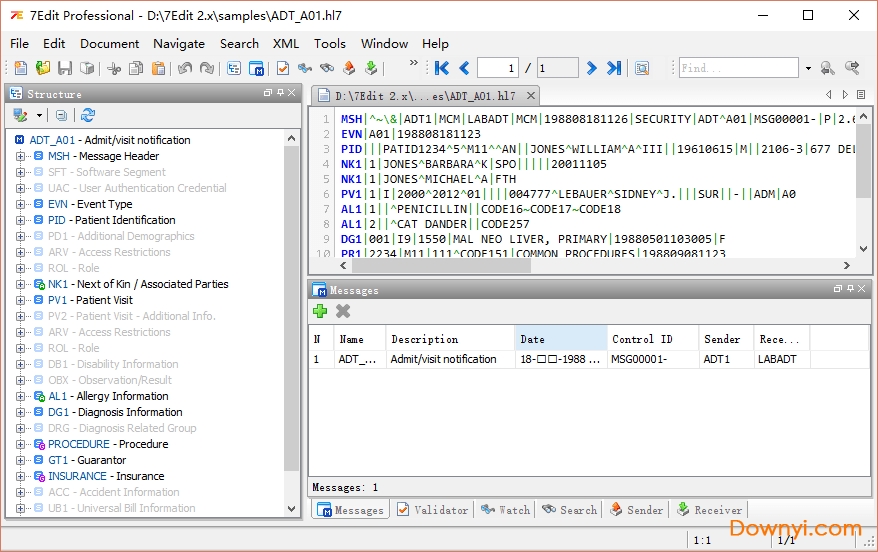
Task: Go to the next message arrow
Action: (591, 68)
